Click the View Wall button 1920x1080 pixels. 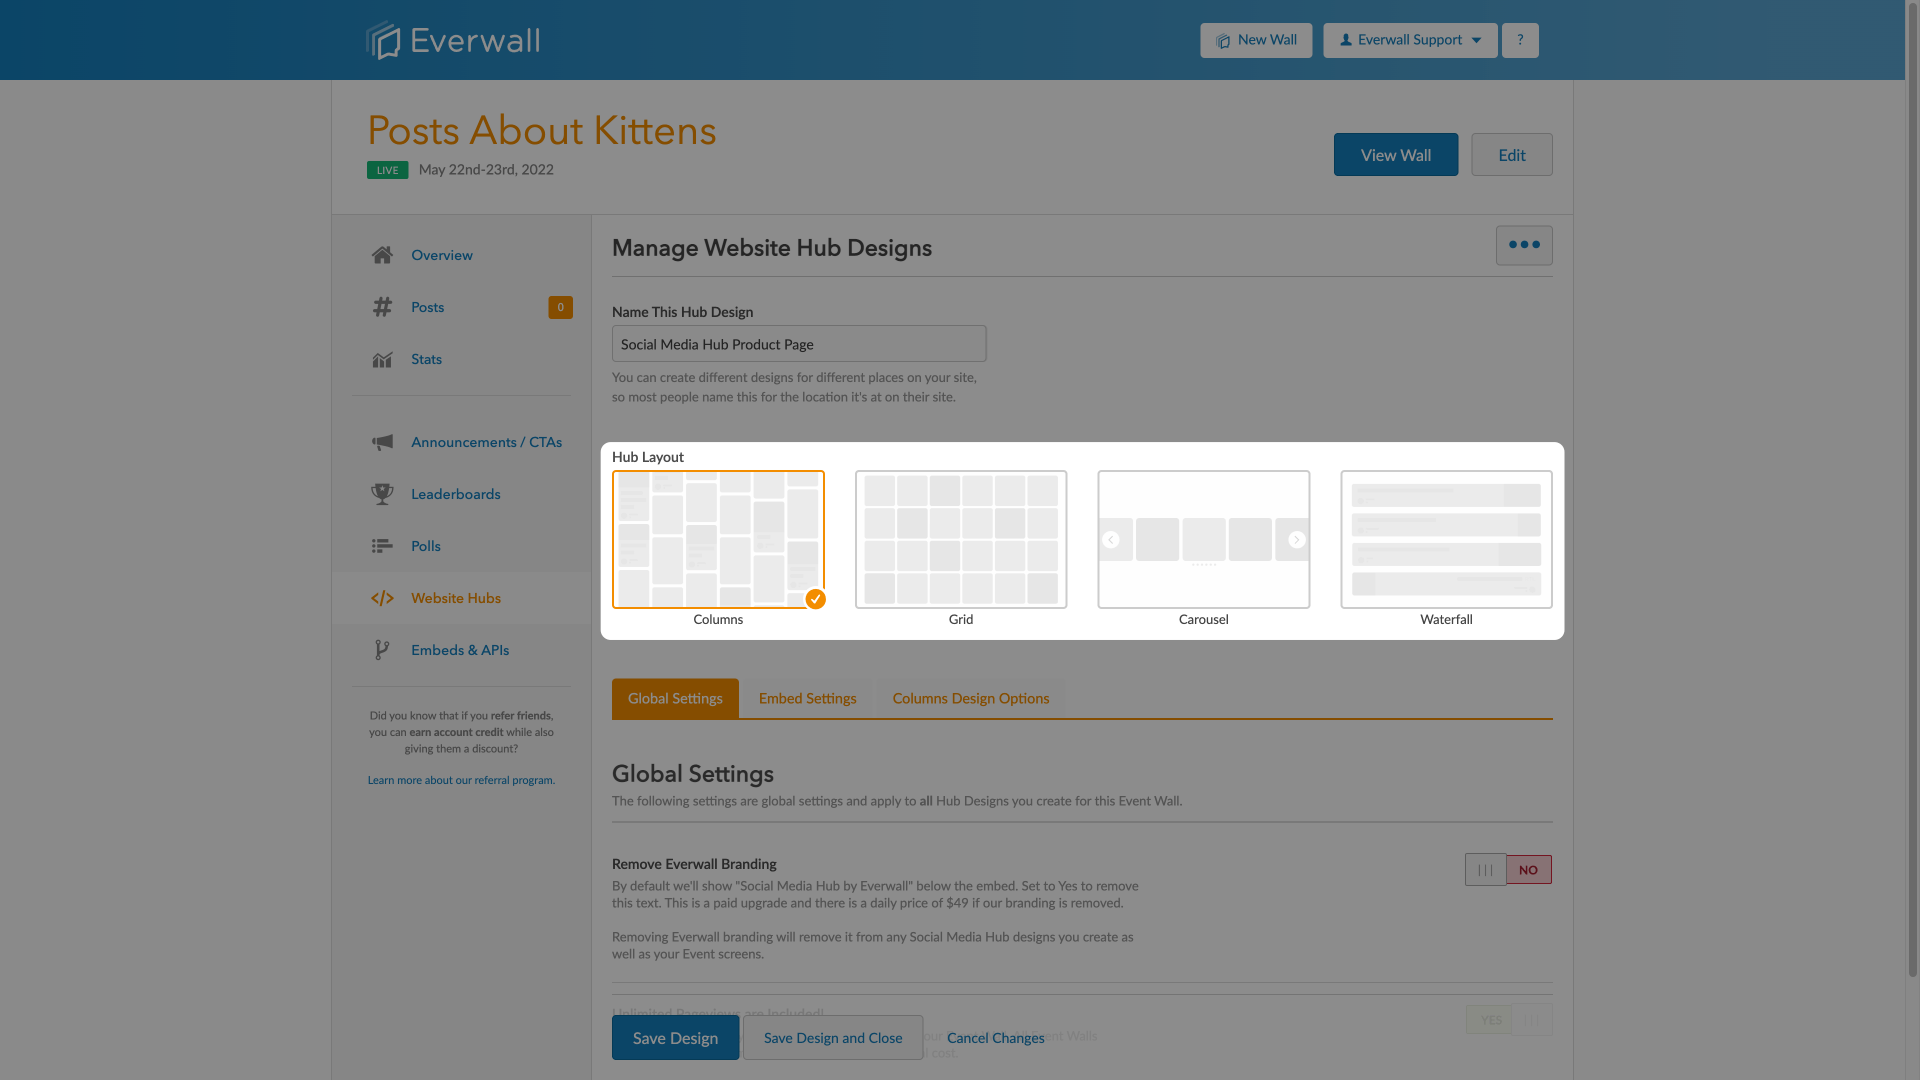click(1396, 155)
